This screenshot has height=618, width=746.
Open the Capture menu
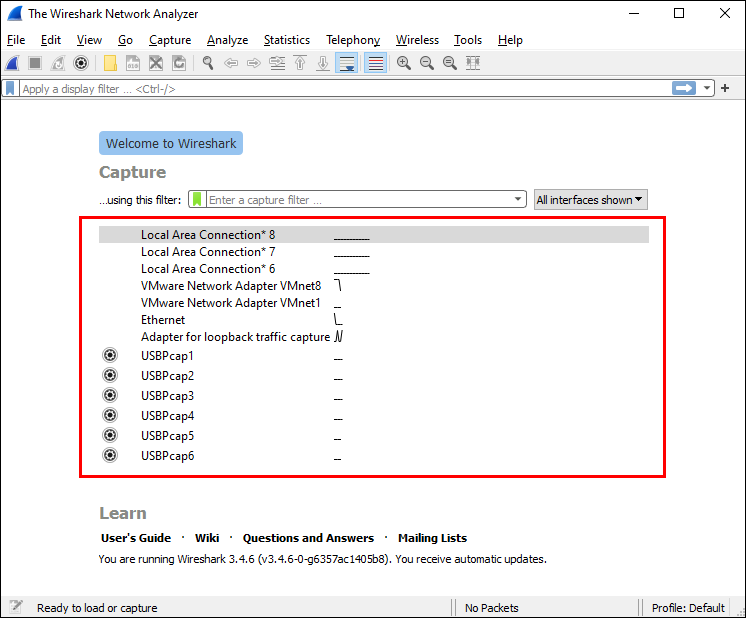[170, 40]
